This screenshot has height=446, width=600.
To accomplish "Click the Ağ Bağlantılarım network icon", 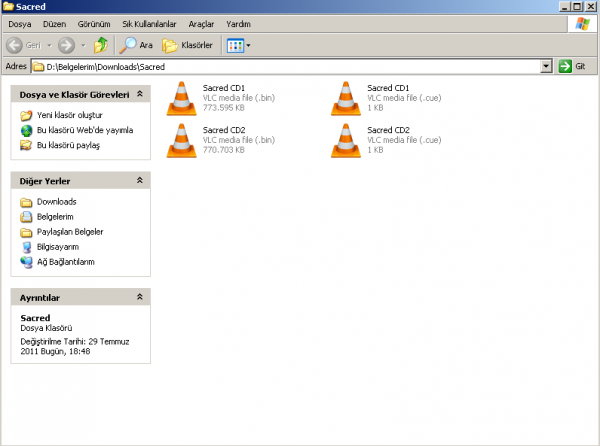I will [26, 262].
